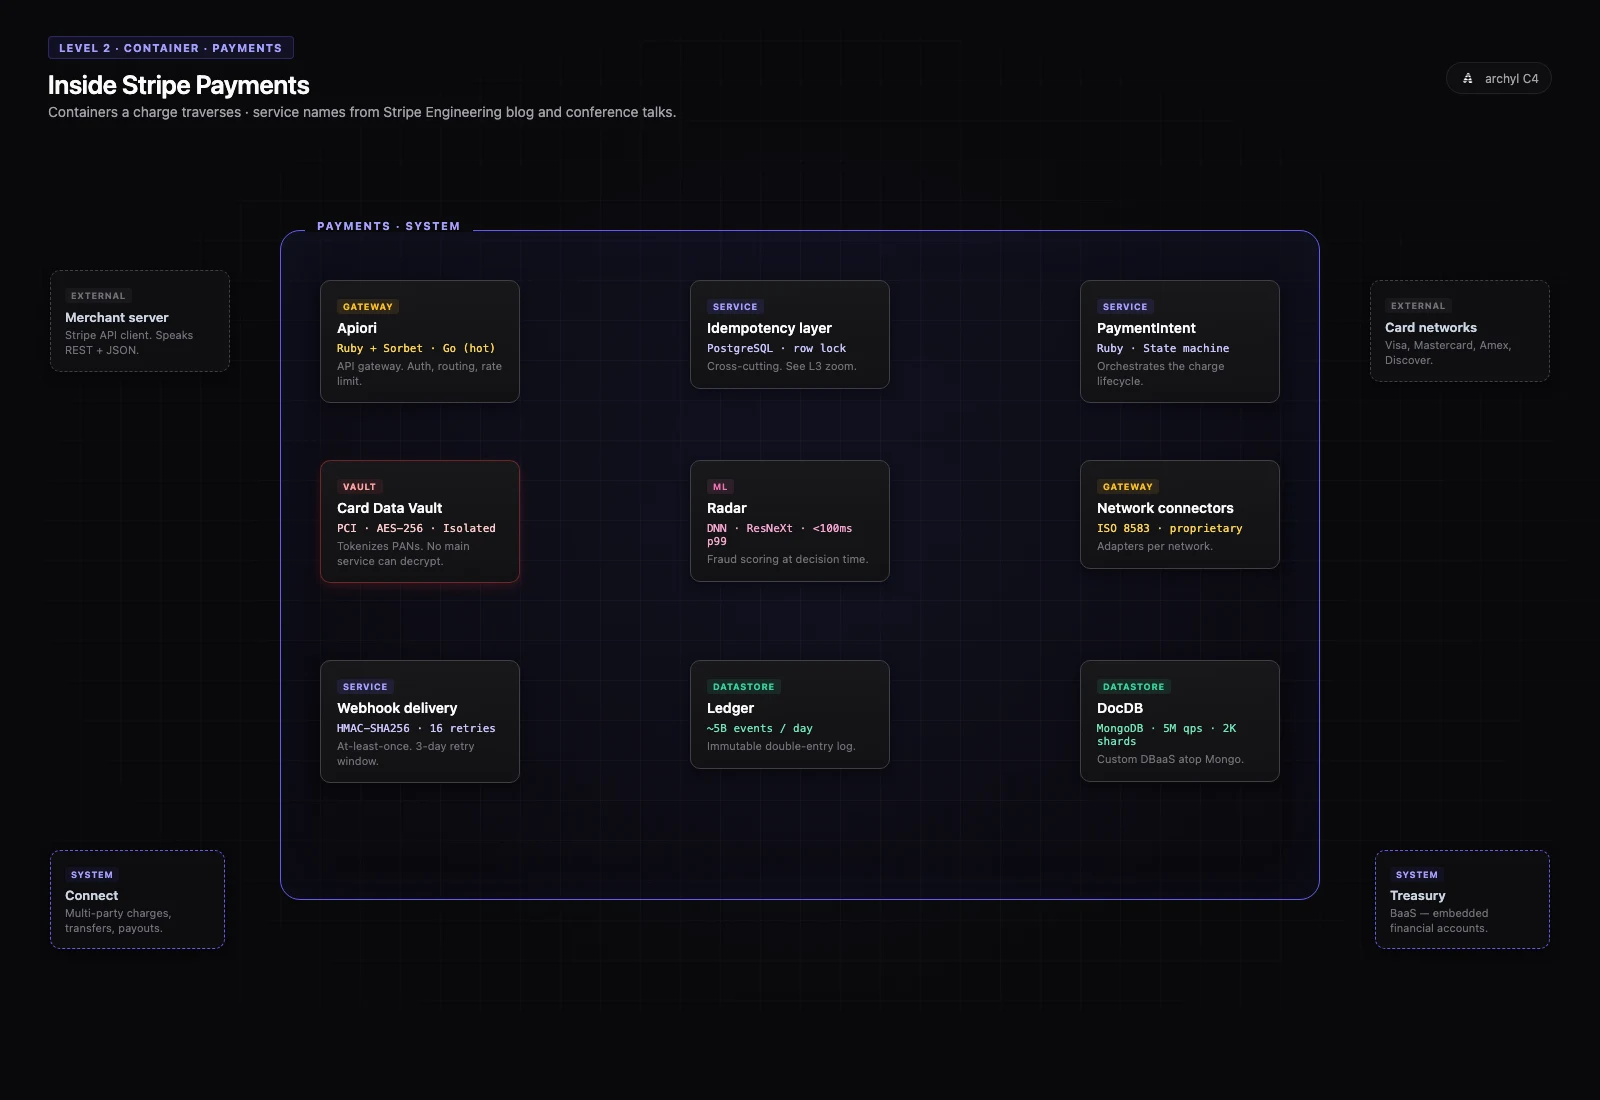
Task: Select the Network connectors container card
Action: [1180, 514]
